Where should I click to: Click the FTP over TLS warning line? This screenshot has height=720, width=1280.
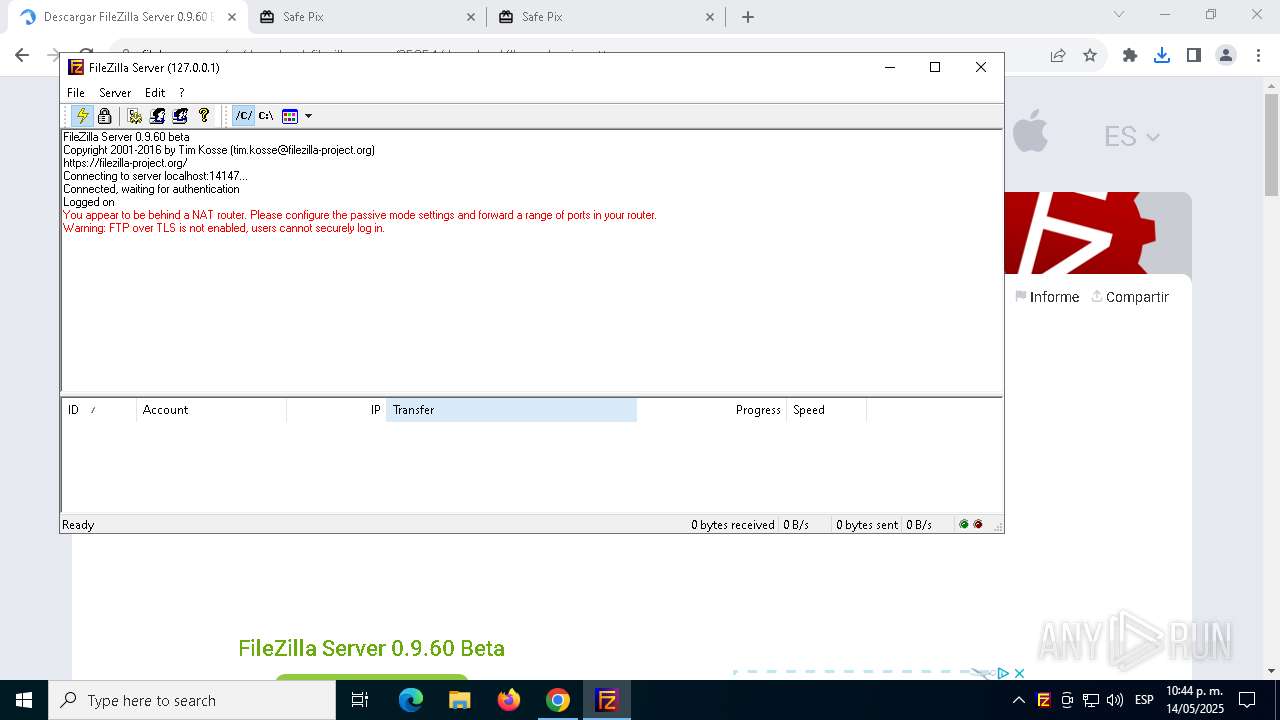(x=224, y=228)
